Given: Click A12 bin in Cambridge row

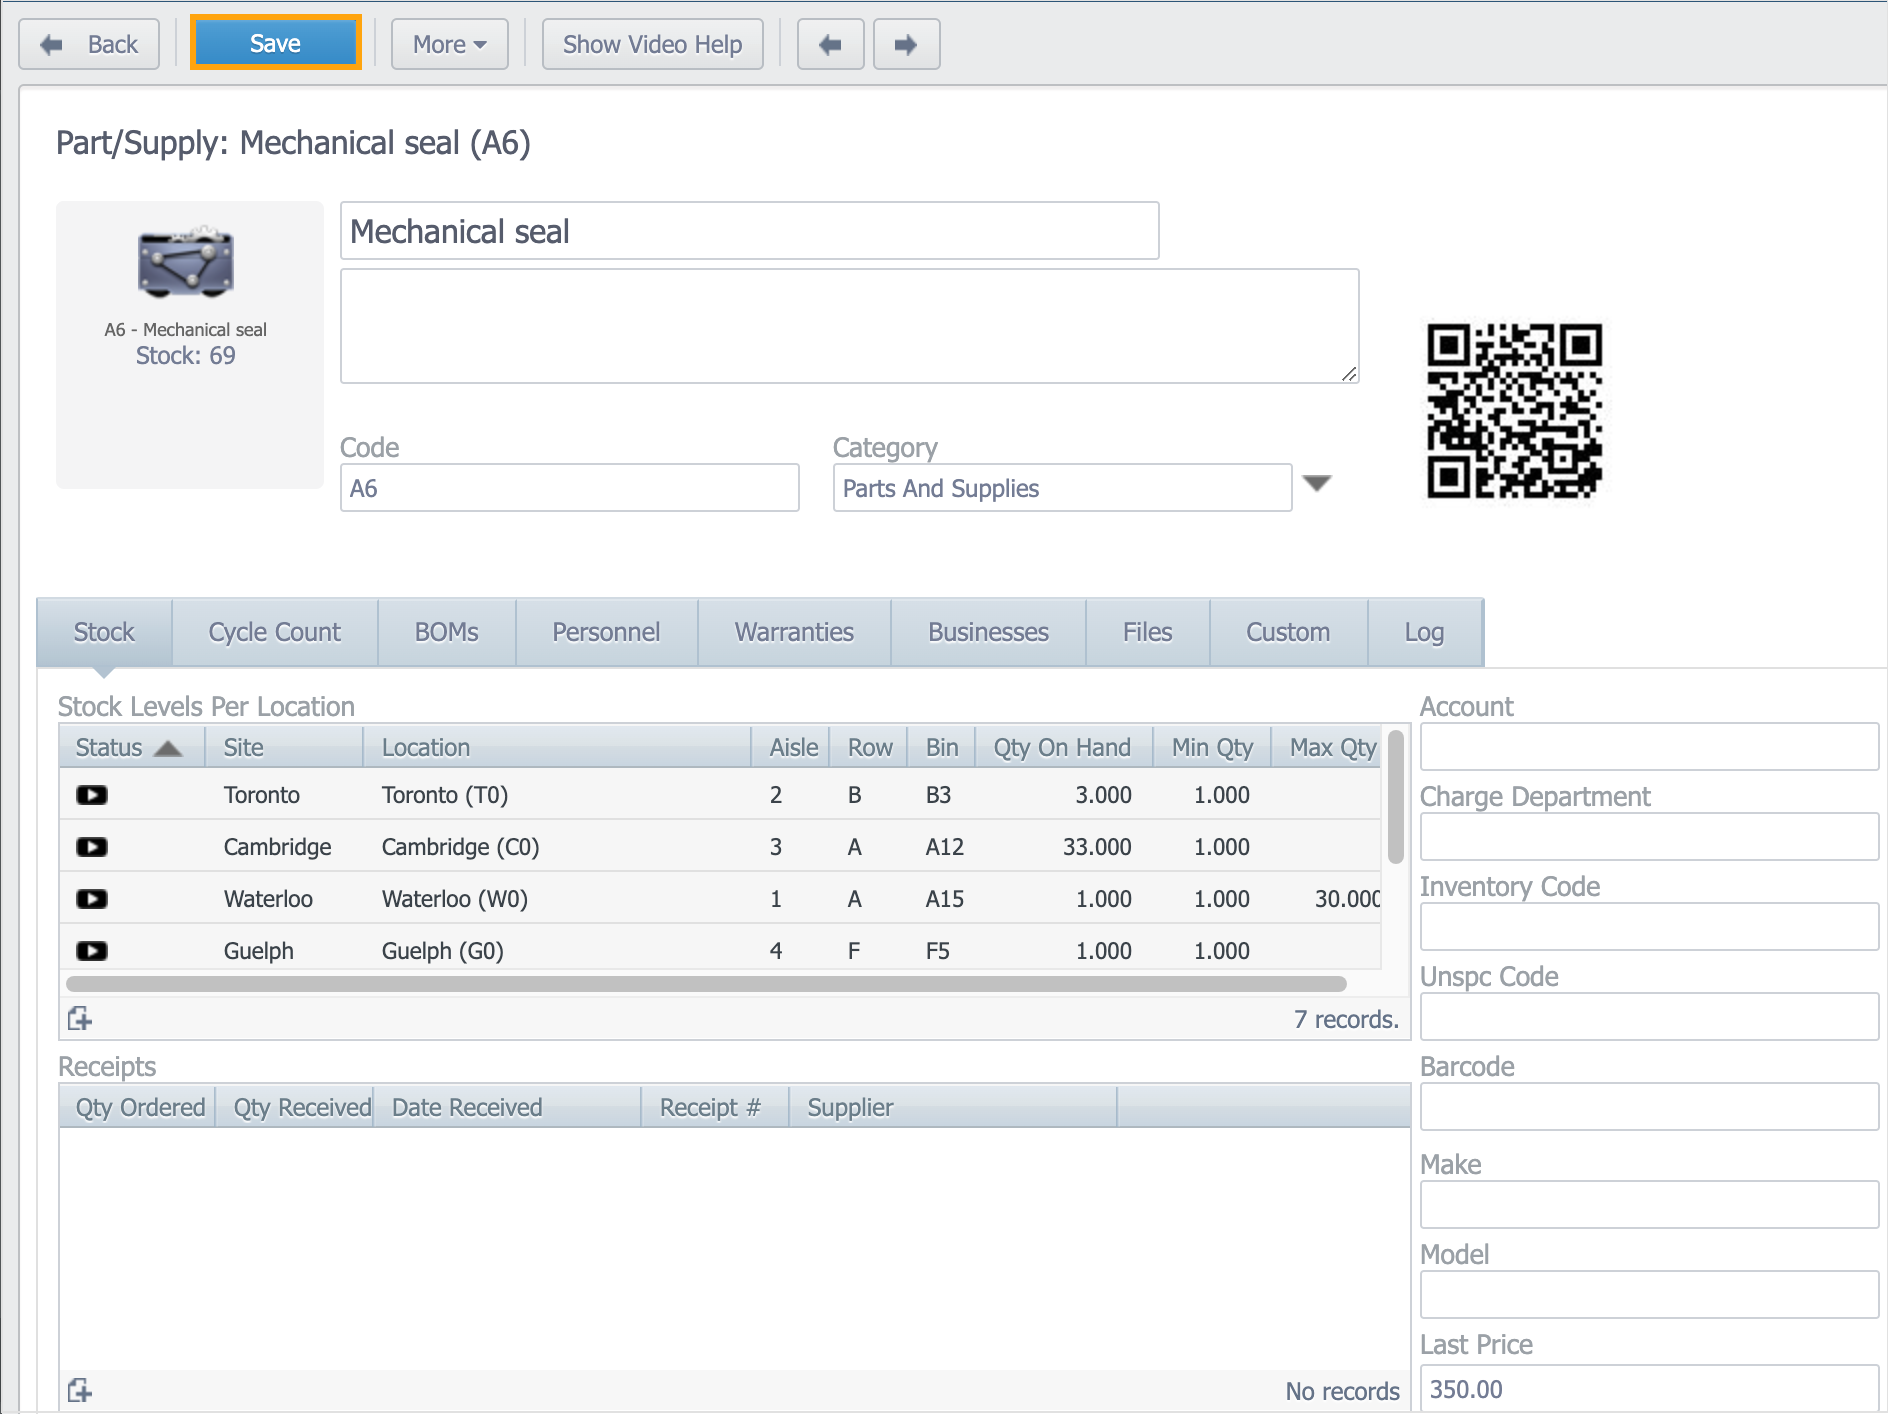Looking at the screenshot, I should [x=944, y=847].
